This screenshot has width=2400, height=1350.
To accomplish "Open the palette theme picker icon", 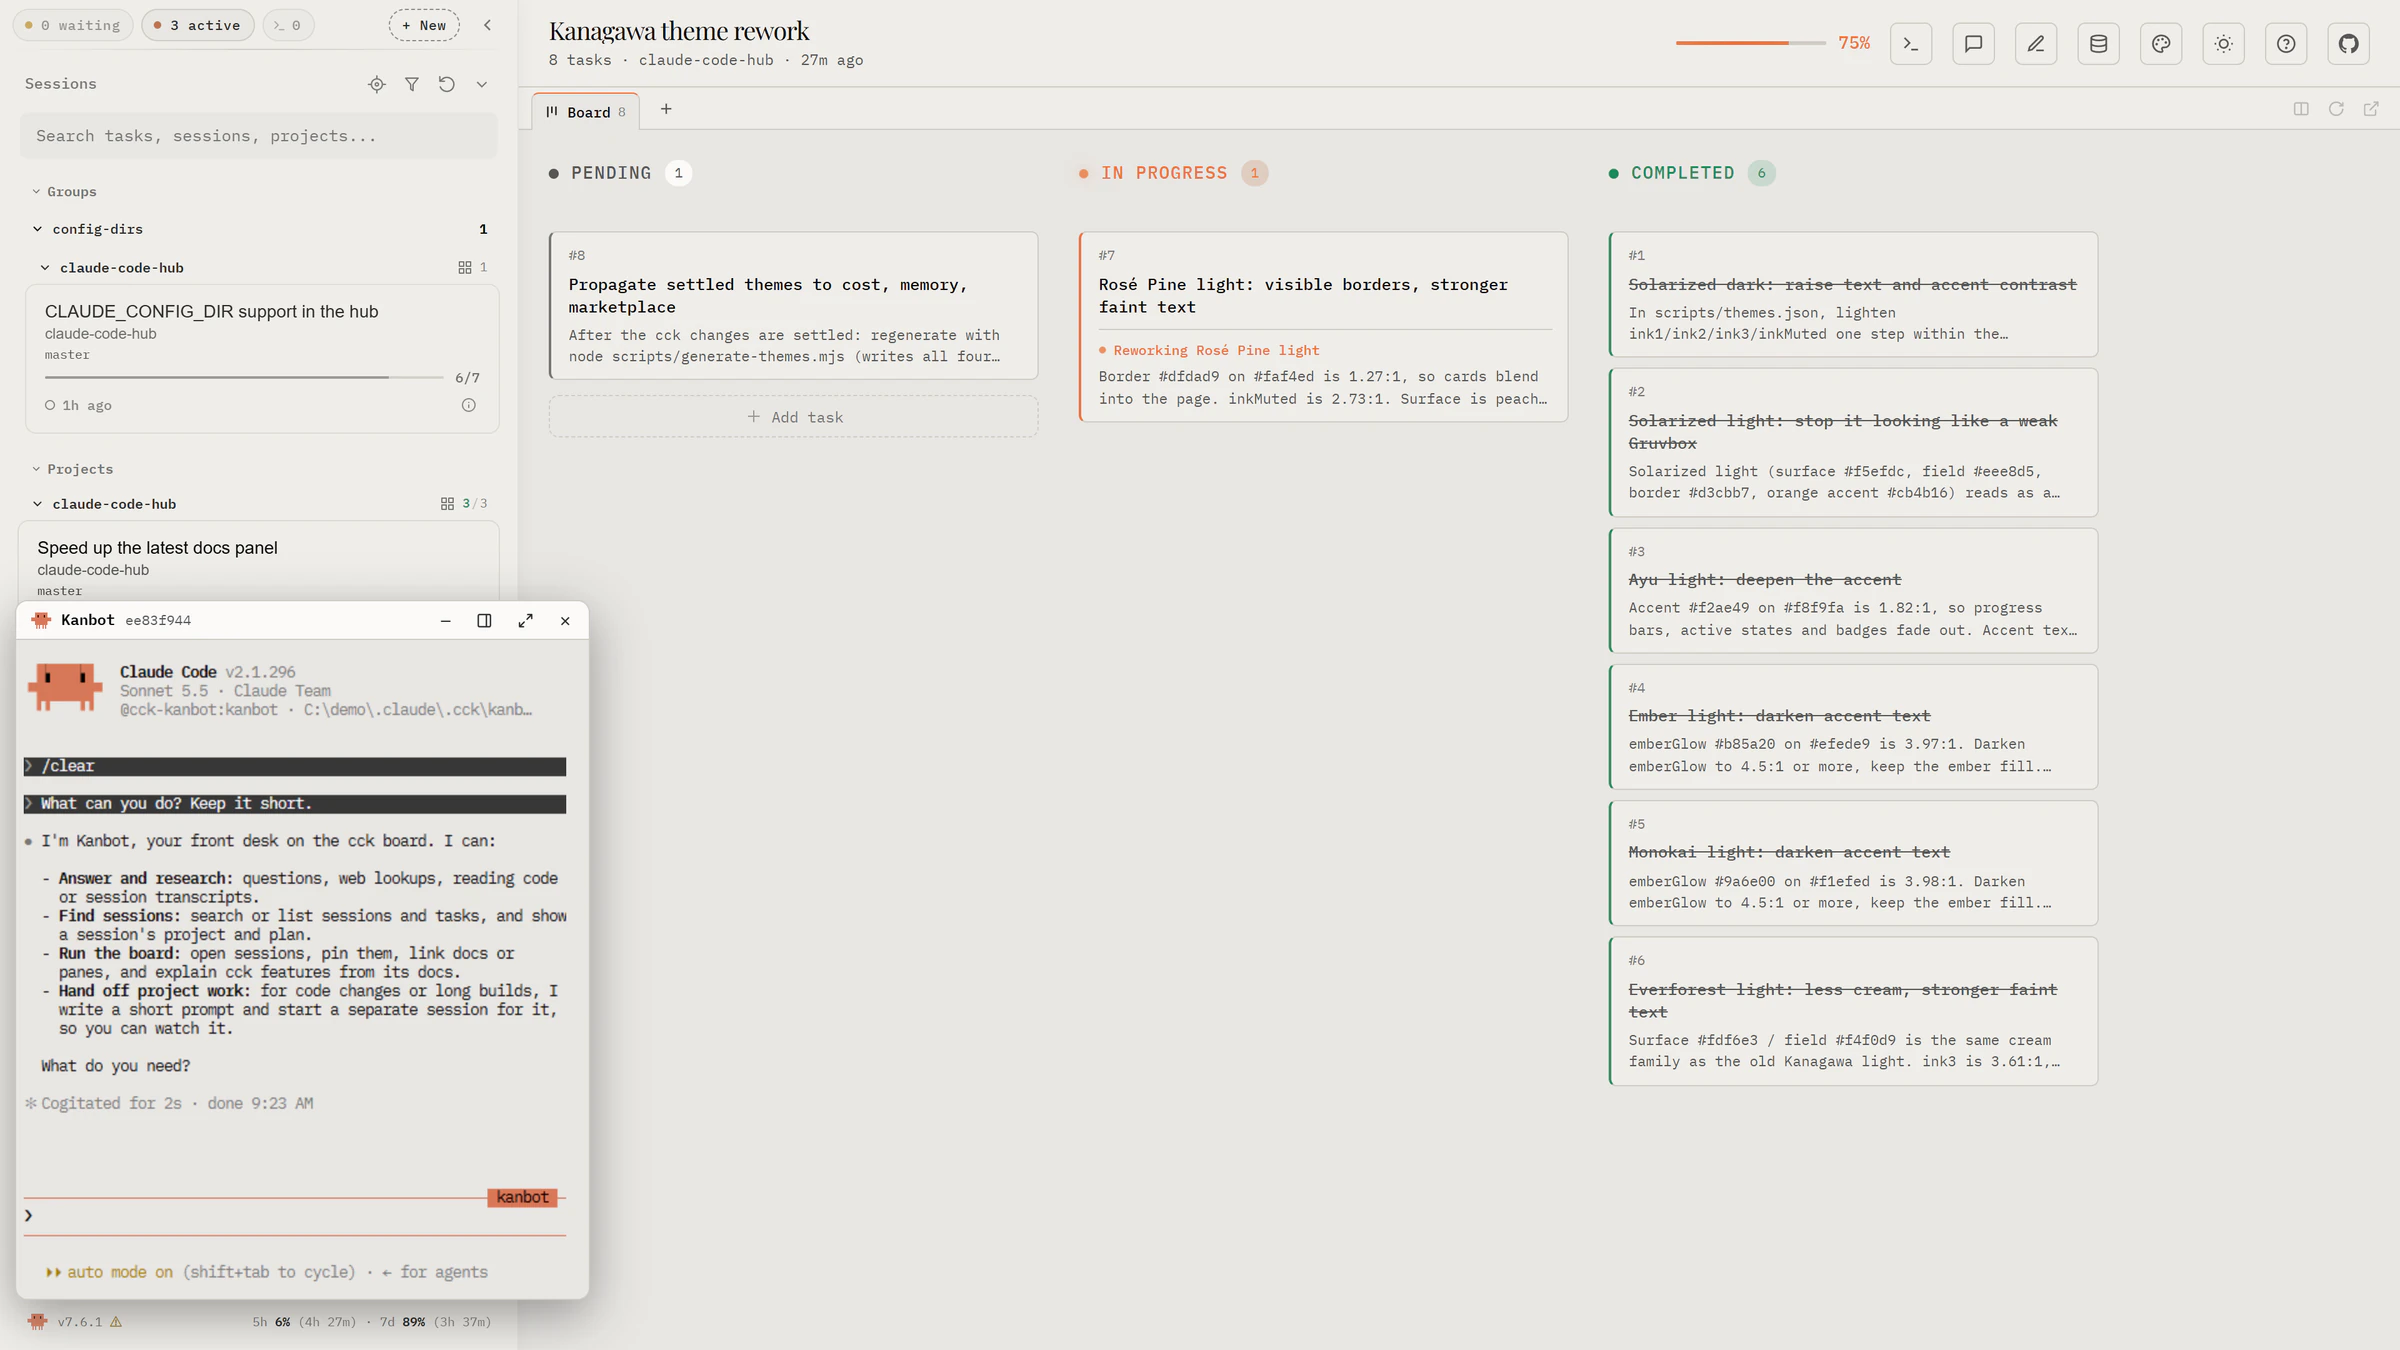I will click(2161, 43).
